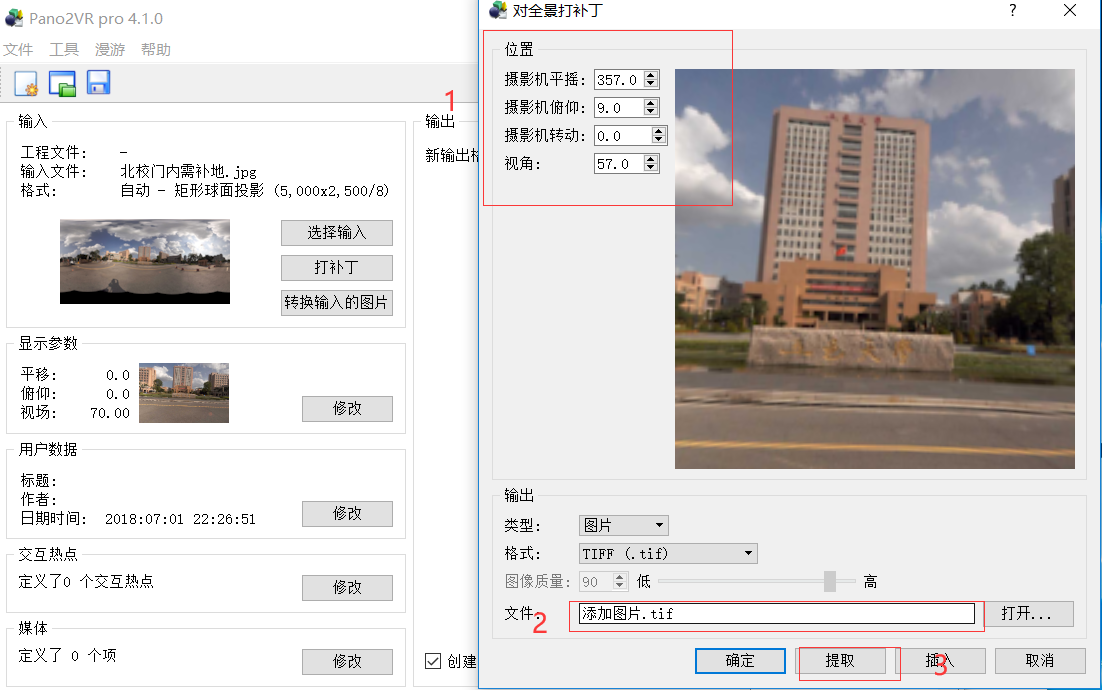Click the Pano2VR logo icon
The height and width of the screenshot is (690, 1102).
14,18
